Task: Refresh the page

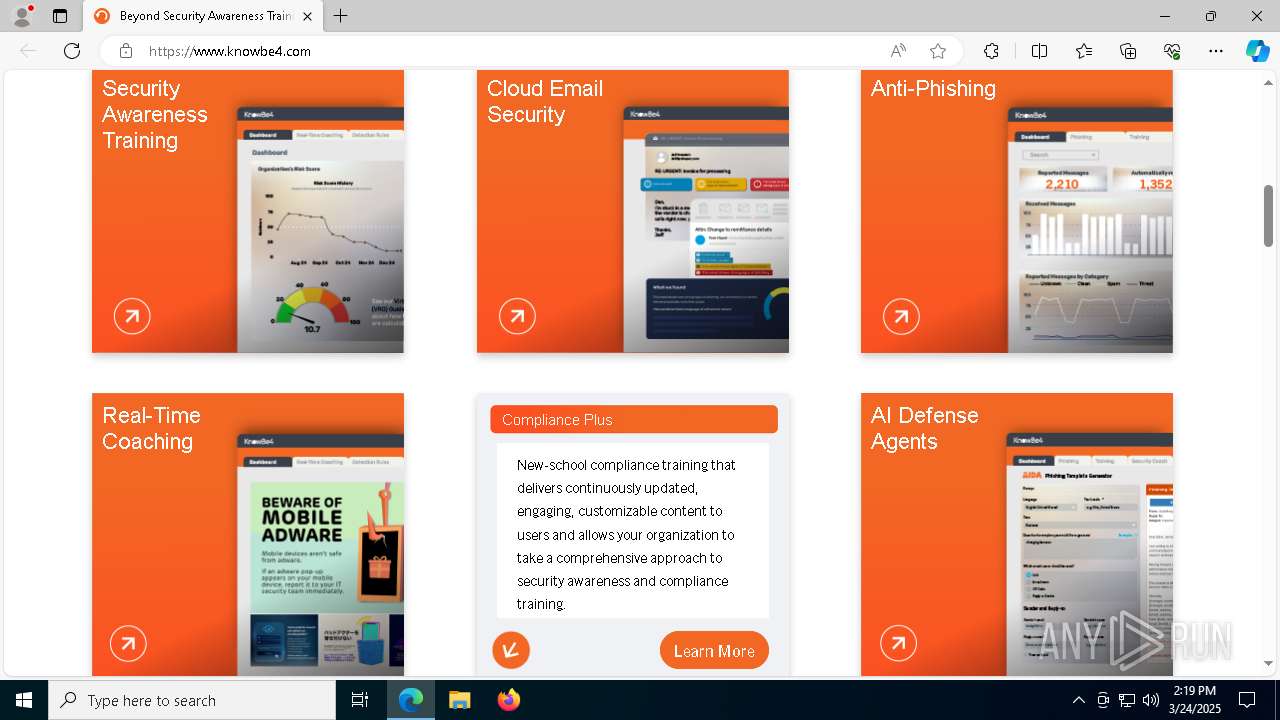Action: click(72, 51)
